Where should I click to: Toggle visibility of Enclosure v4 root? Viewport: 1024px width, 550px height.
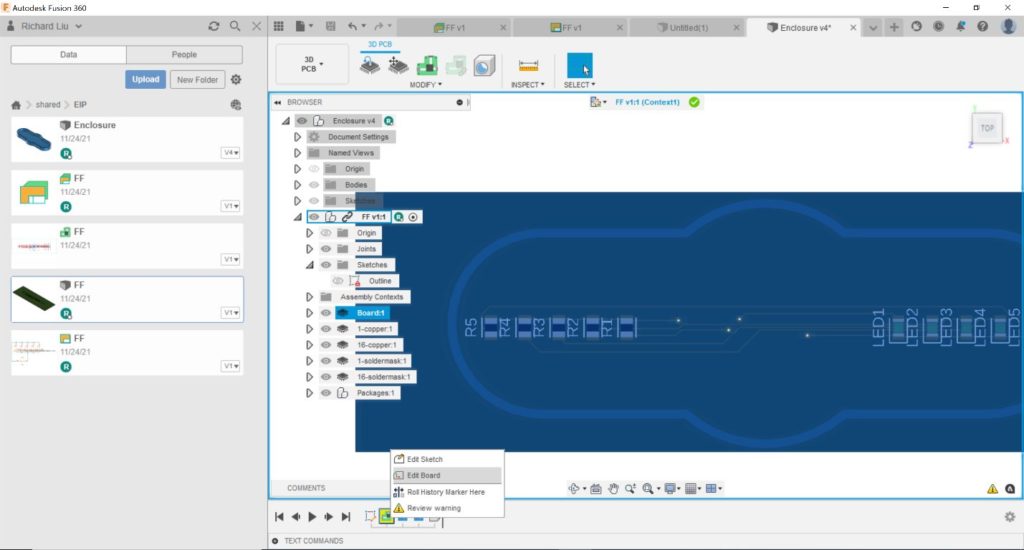click(302, 121)
